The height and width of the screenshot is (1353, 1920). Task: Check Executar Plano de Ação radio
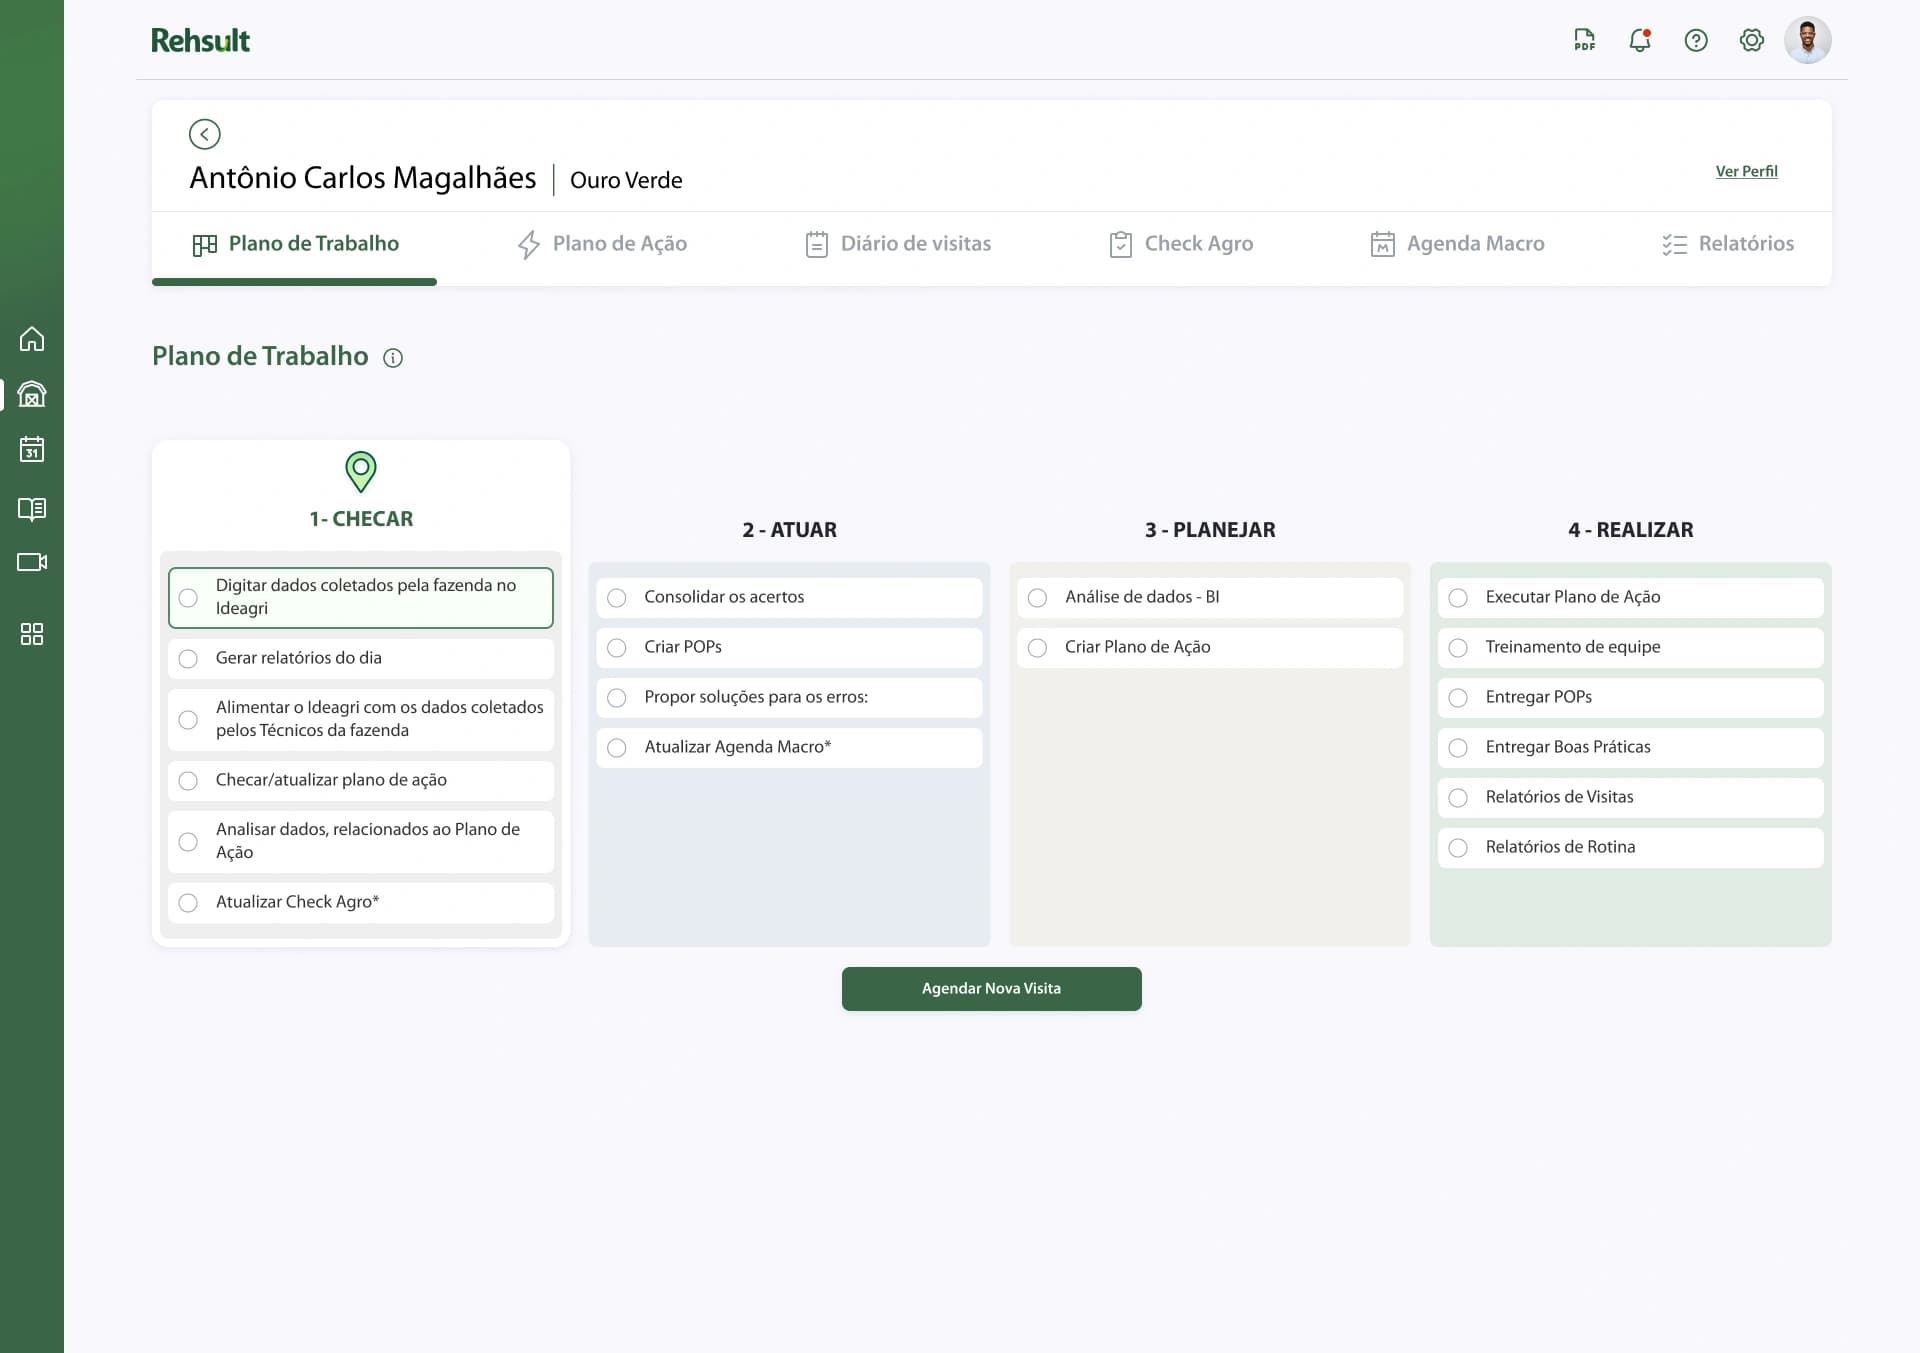pos(1458,598)
